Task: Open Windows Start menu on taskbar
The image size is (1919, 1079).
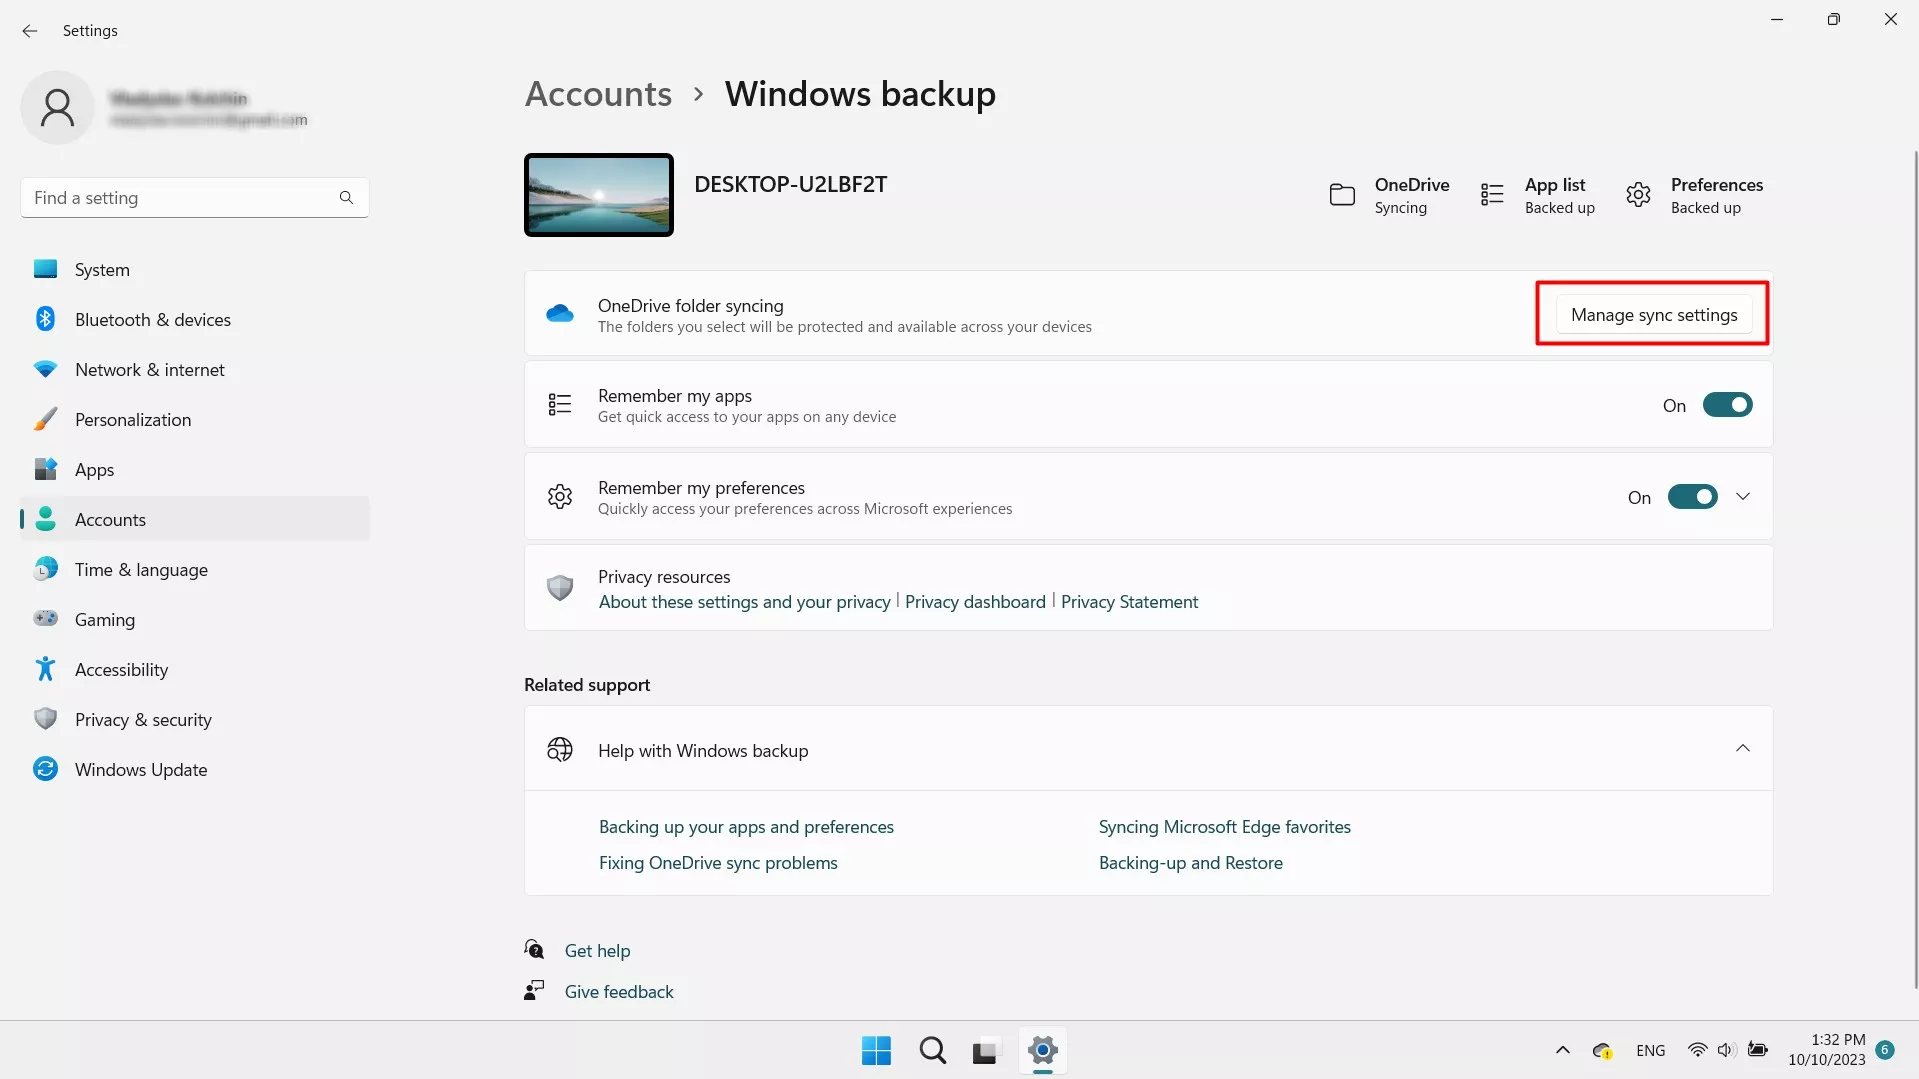Action: point(876,1050)
